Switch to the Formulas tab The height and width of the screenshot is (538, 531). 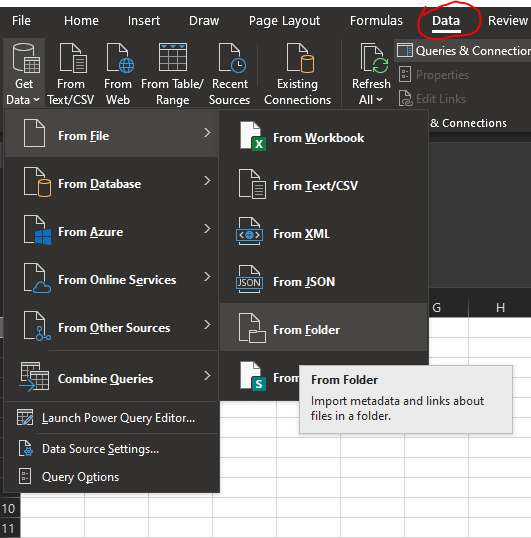pyautogui.click(x=376, y=21)
